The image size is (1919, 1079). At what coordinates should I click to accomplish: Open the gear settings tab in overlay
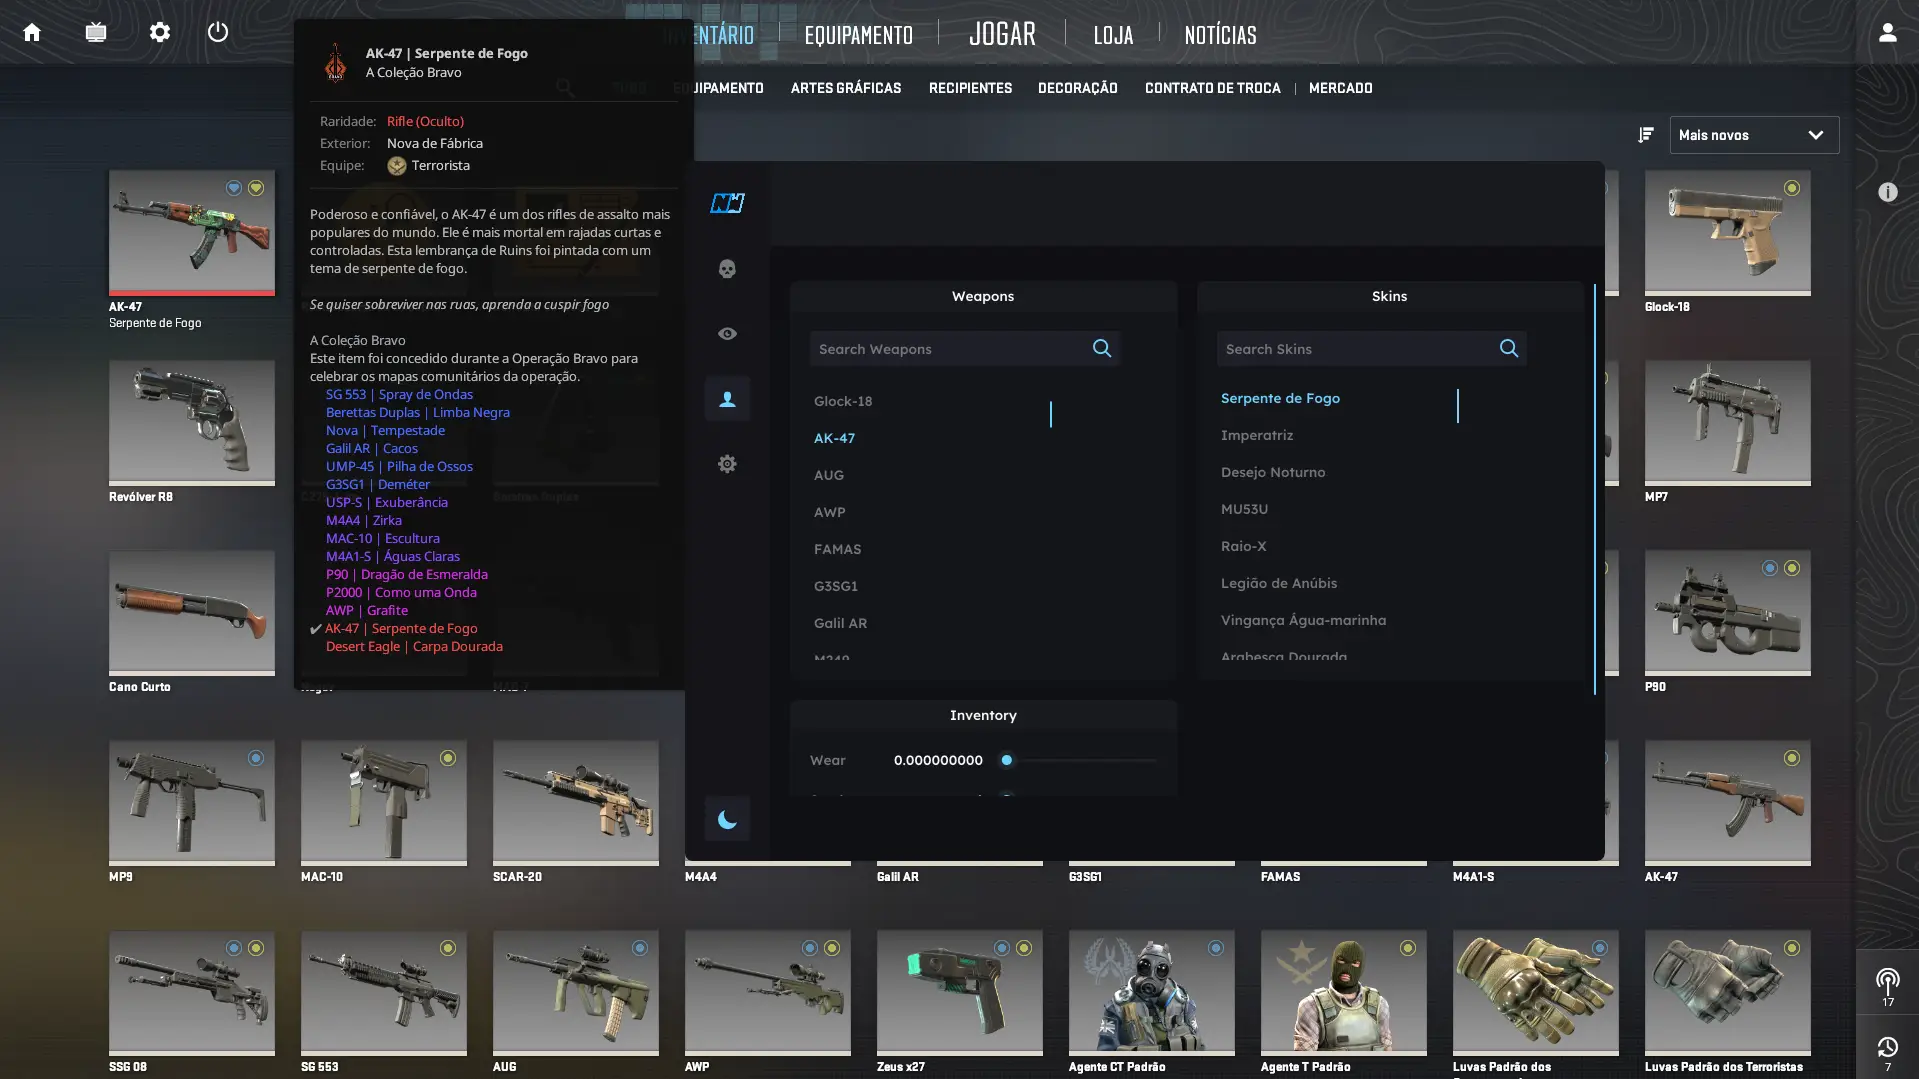click(727, 464)
